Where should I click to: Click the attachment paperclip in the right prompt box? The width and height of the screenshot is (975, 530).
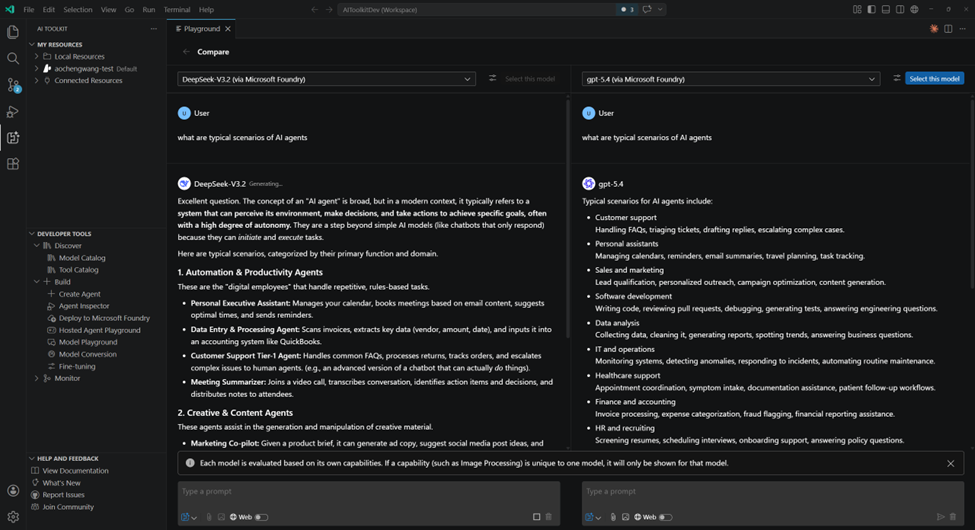click(x=613, y=517)
